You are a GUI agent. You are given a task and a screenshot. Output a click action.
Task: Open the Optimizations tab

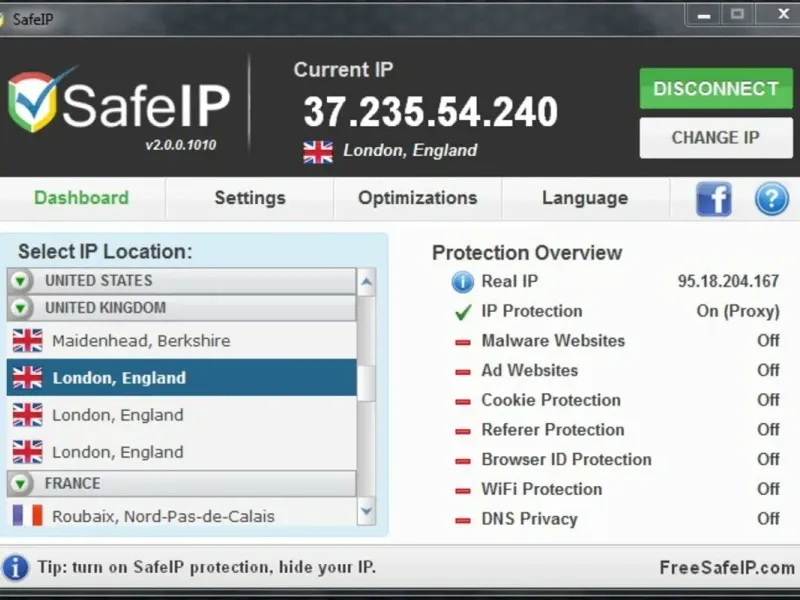coord(418,198)
